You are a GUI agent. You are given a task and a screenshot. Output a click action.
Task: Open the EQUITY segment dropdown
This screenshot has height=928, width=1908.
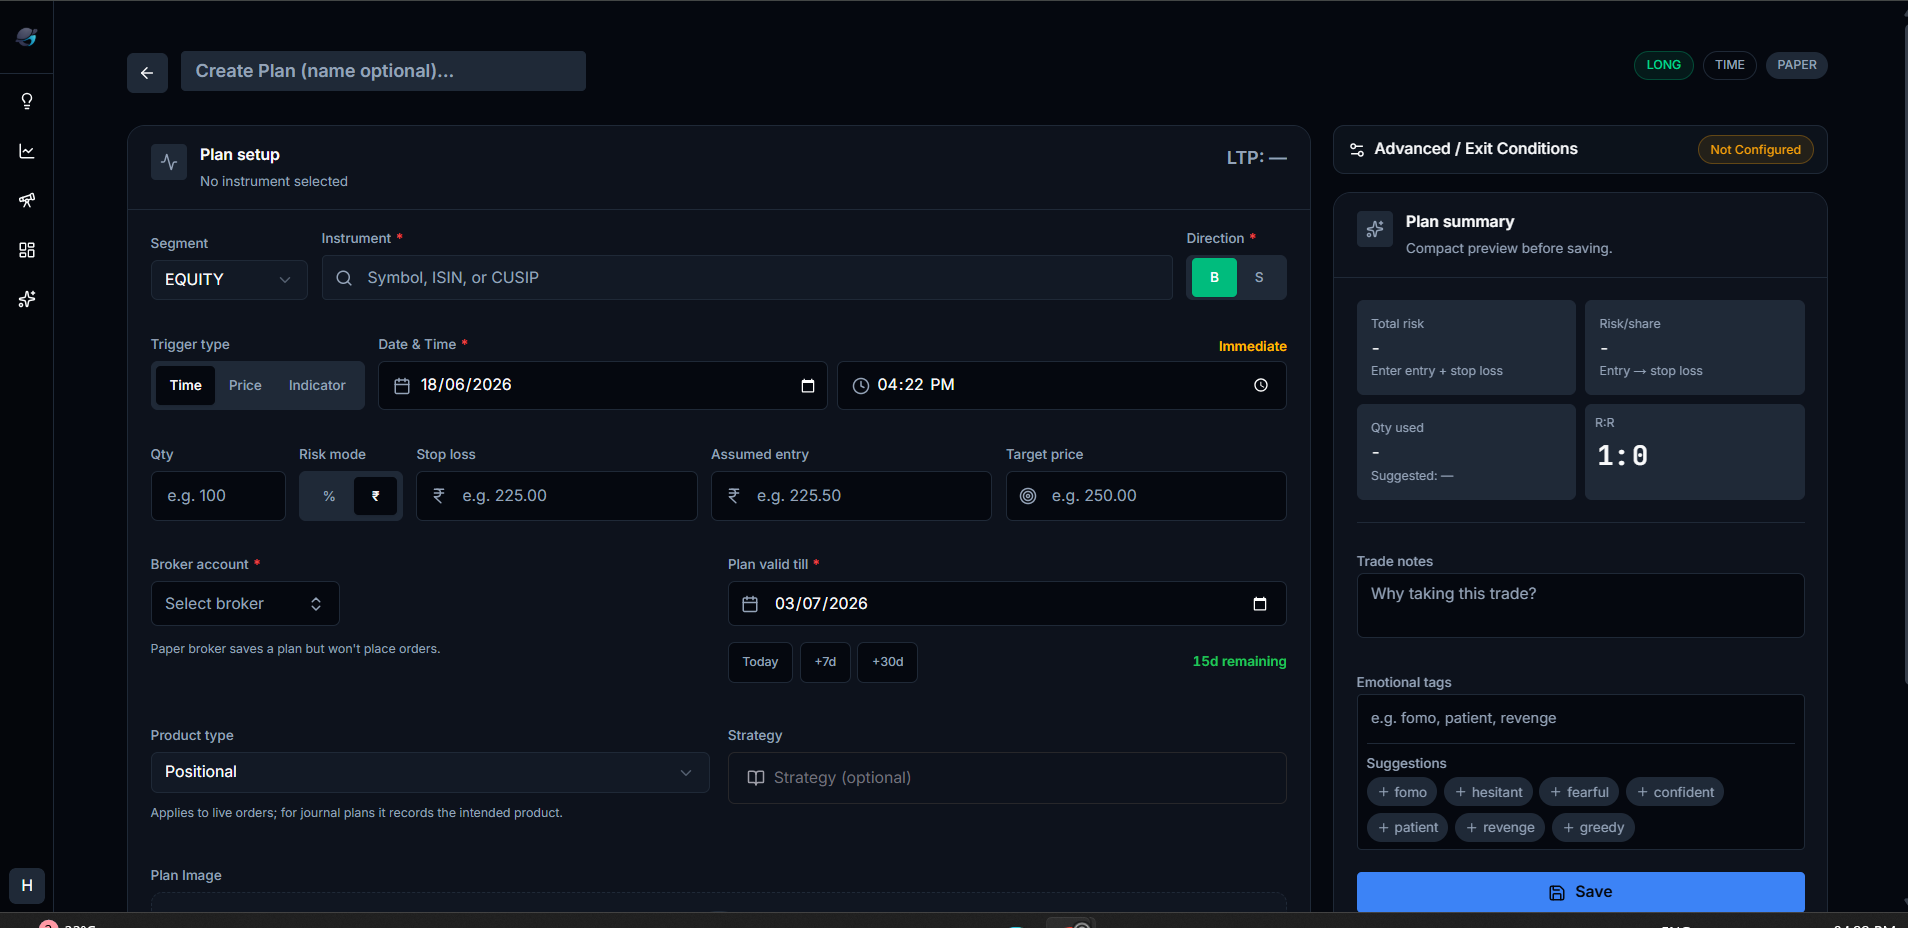pyautogui.click(x=229, y=280)
